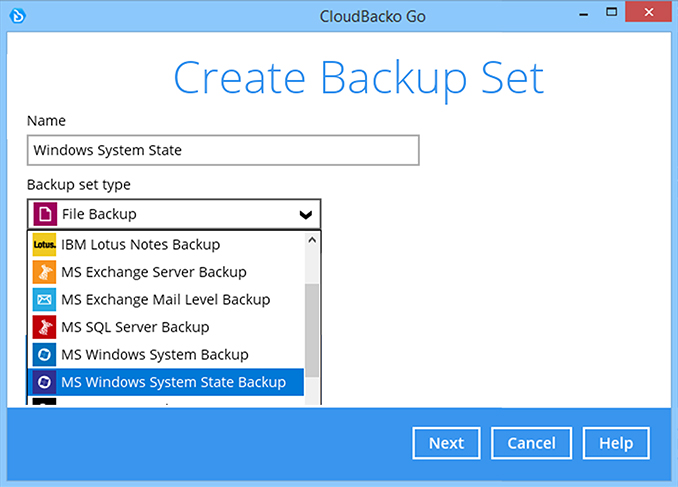This screenshot has height=487, width=678.
Task: Select MS Windows System Backup entry
Action: 166,355
